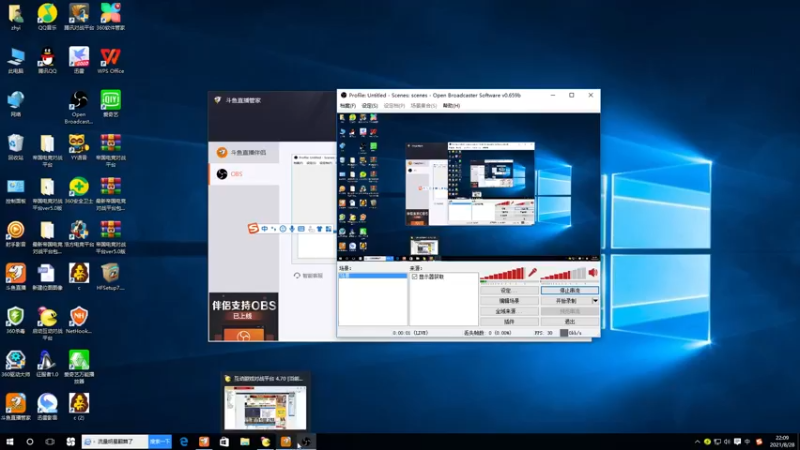This screenshot has width=800, height=450.
Task: Open the 爱奇艺 desktop icon
Action: (x=110, y=104)
